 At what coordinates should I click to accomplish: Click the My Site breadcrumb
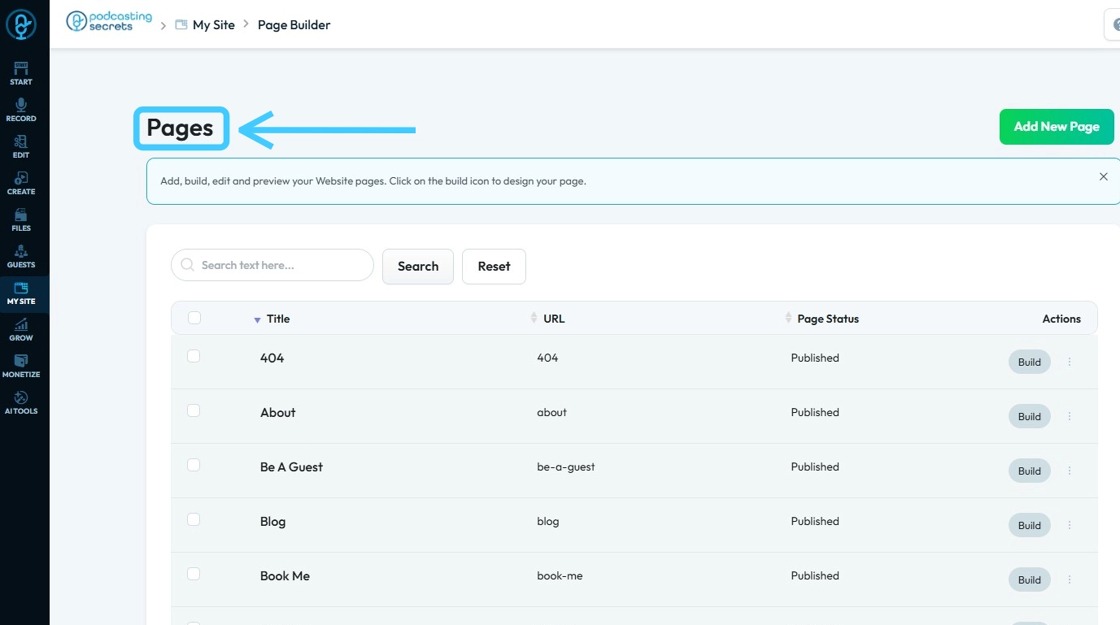[213, 25]
